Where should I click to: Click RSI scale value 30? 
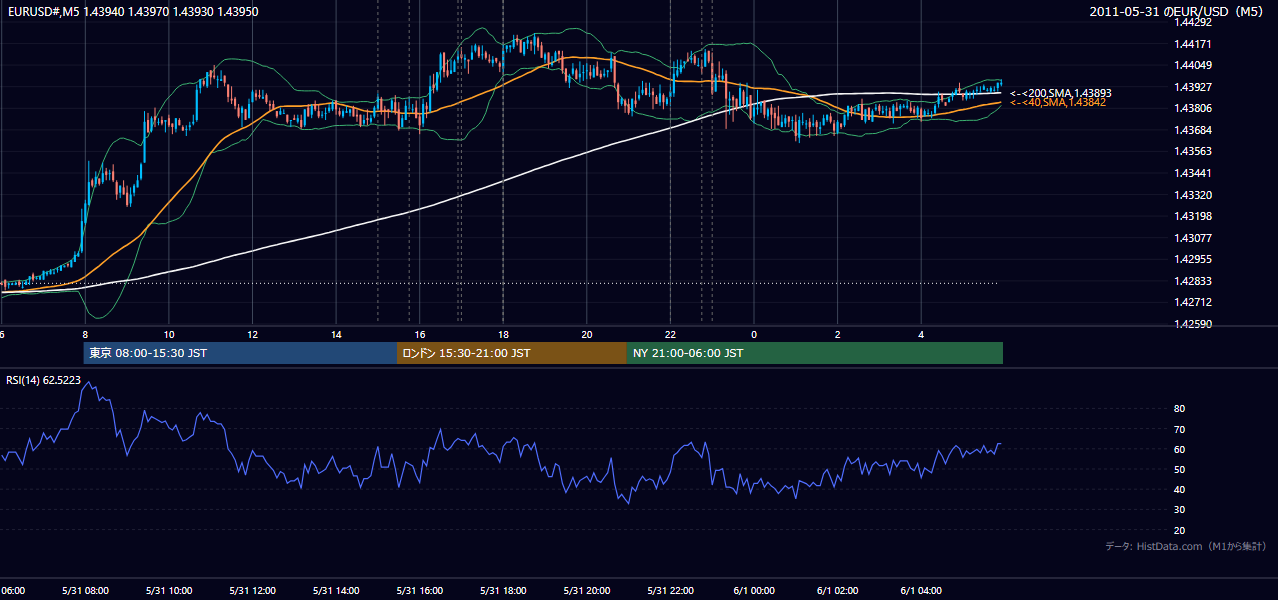coord(1179,510)
